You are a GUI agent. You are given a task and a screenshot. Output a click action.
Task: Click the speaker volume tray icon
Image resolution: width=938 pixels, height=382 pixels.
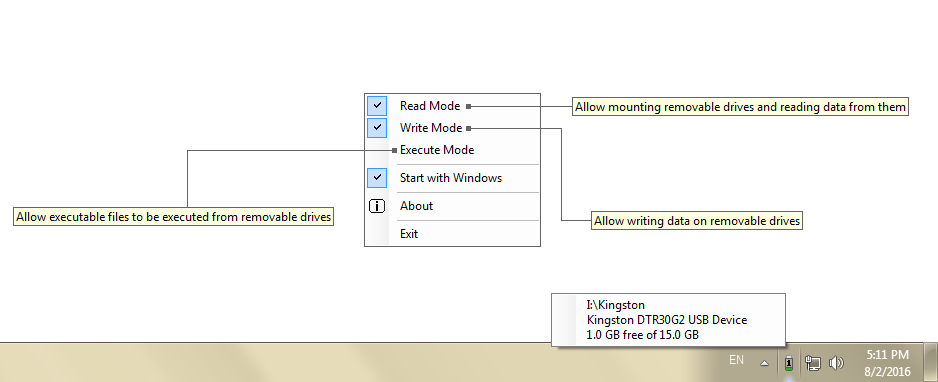tap(836, 362)
